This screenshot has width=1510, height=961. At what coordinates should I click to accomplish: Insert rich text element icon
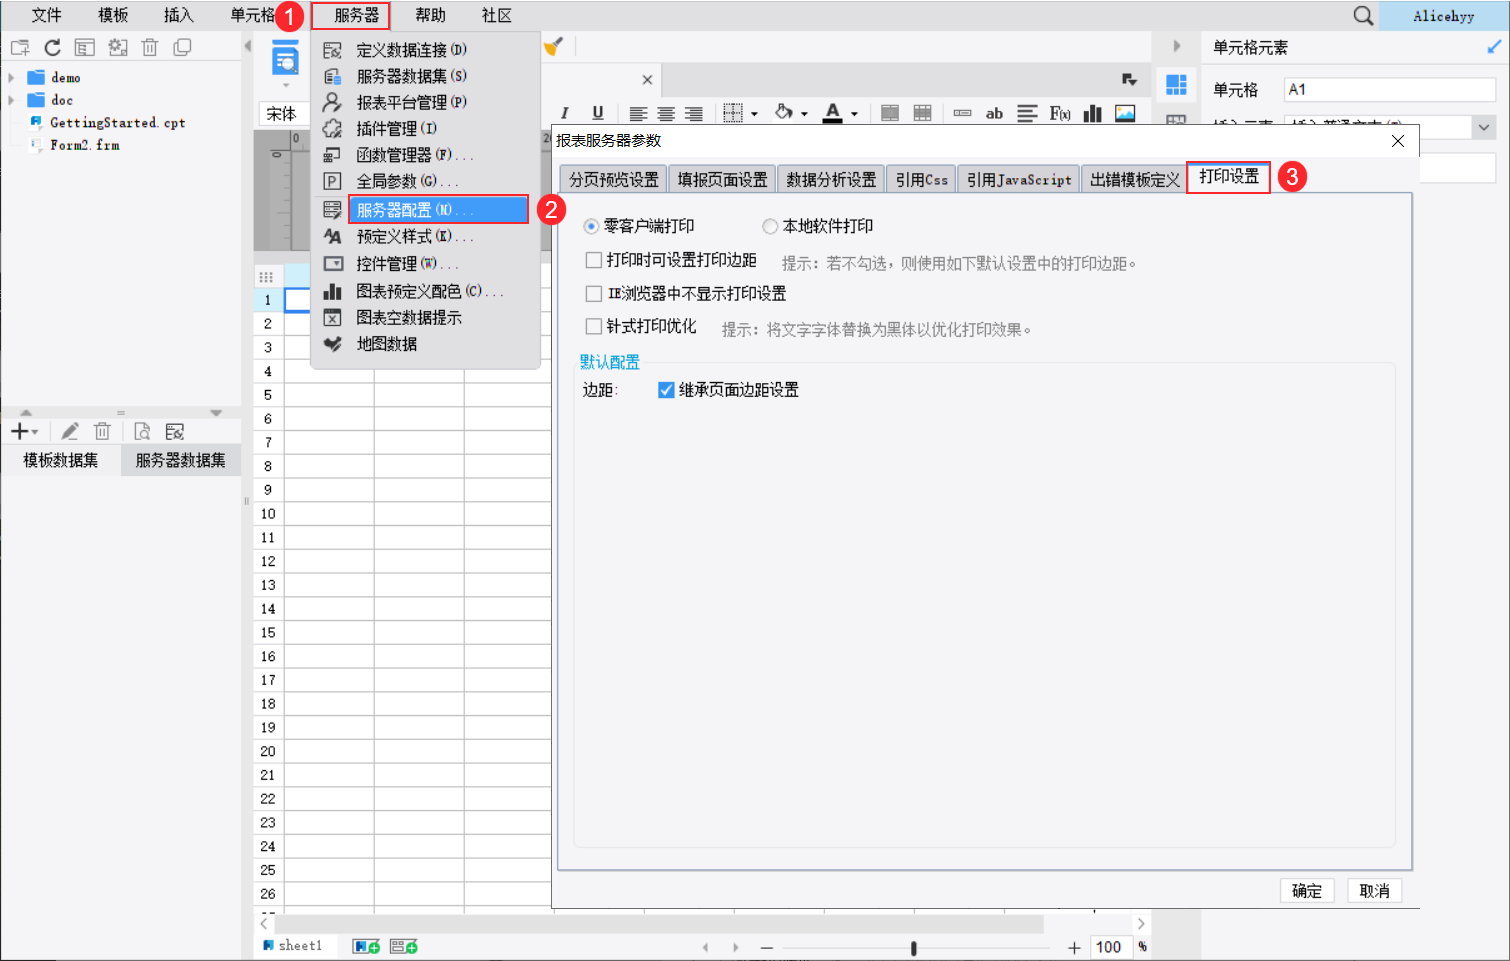click(1027, 113)
